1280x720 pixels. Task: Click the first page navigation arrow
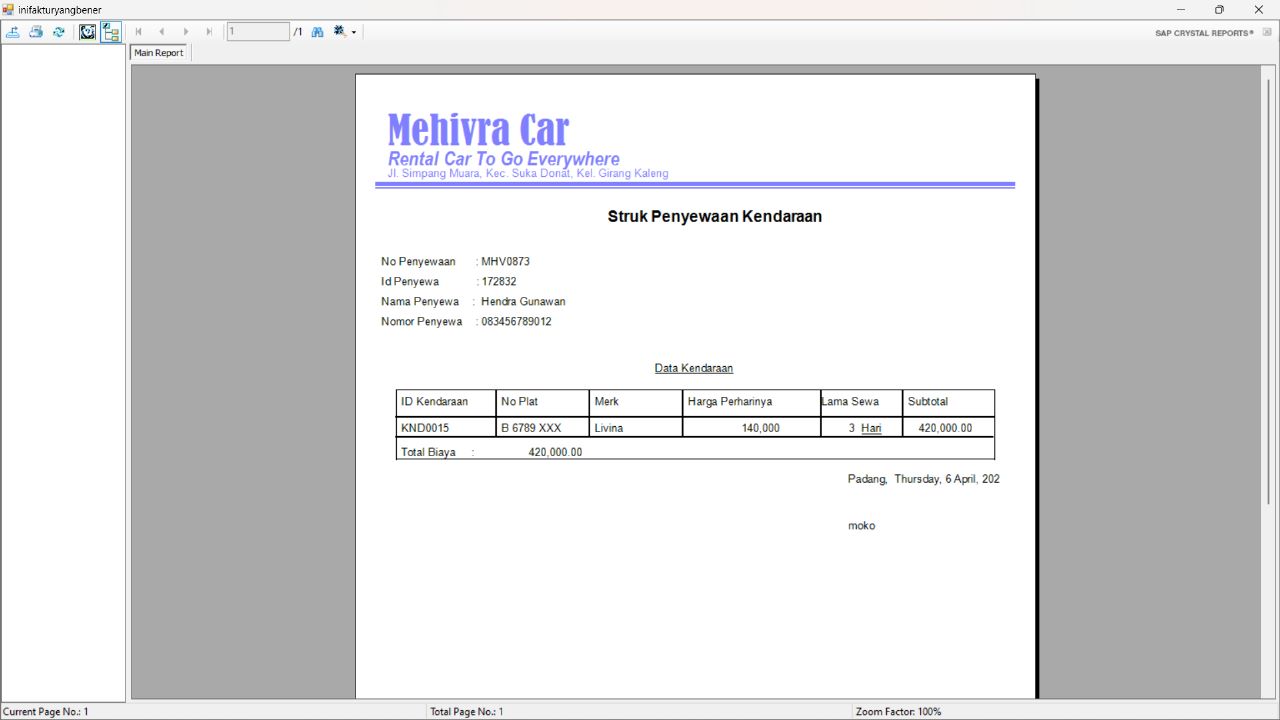coord(138,31)
